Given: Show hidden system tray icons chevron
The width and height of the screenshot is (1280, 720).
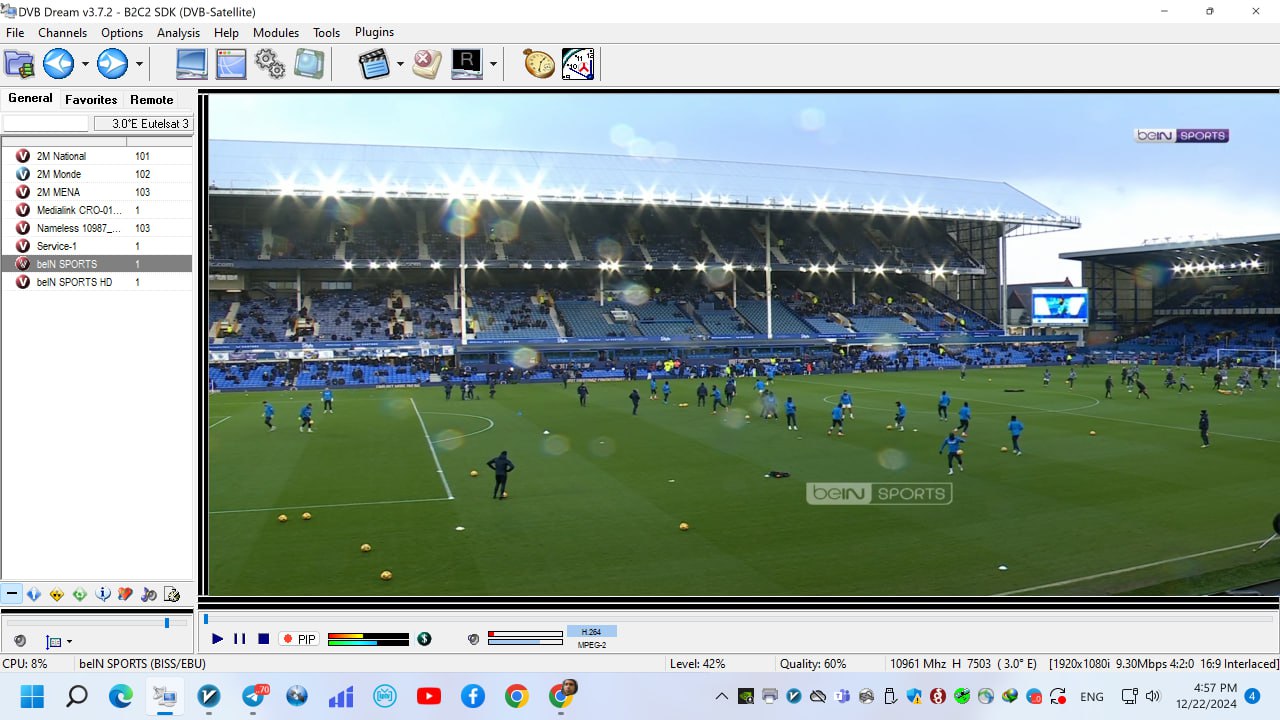Looking at the screenshot, I should (x=721, y=696).
